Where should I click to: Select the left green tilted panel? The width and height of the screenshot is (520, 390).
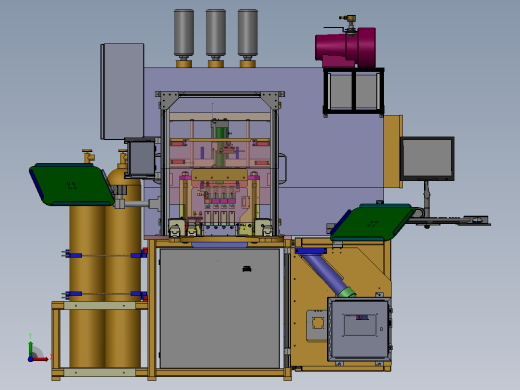click(x=72, y=184)
